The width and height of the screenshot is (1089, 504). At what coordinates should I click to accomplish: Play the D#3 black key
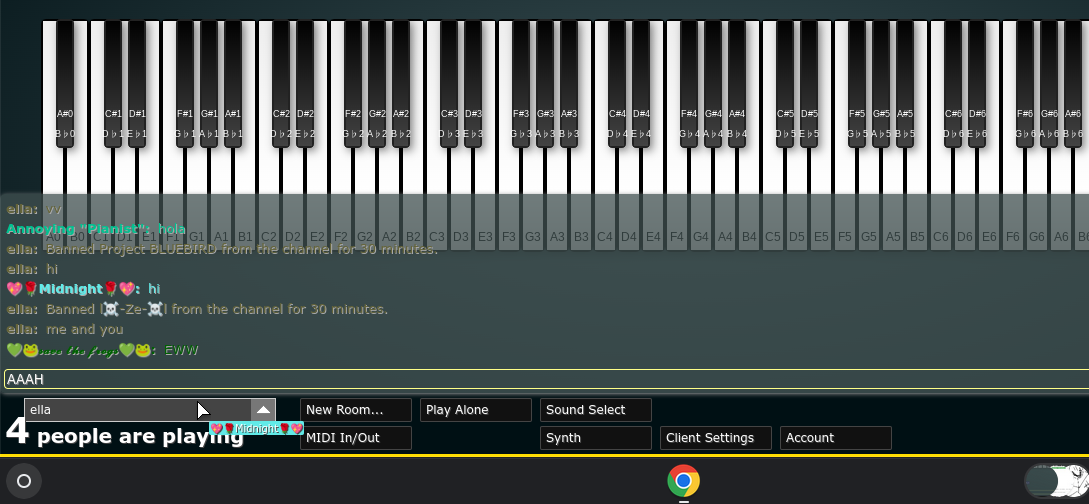pyautogui.click(x=473, y=83)
